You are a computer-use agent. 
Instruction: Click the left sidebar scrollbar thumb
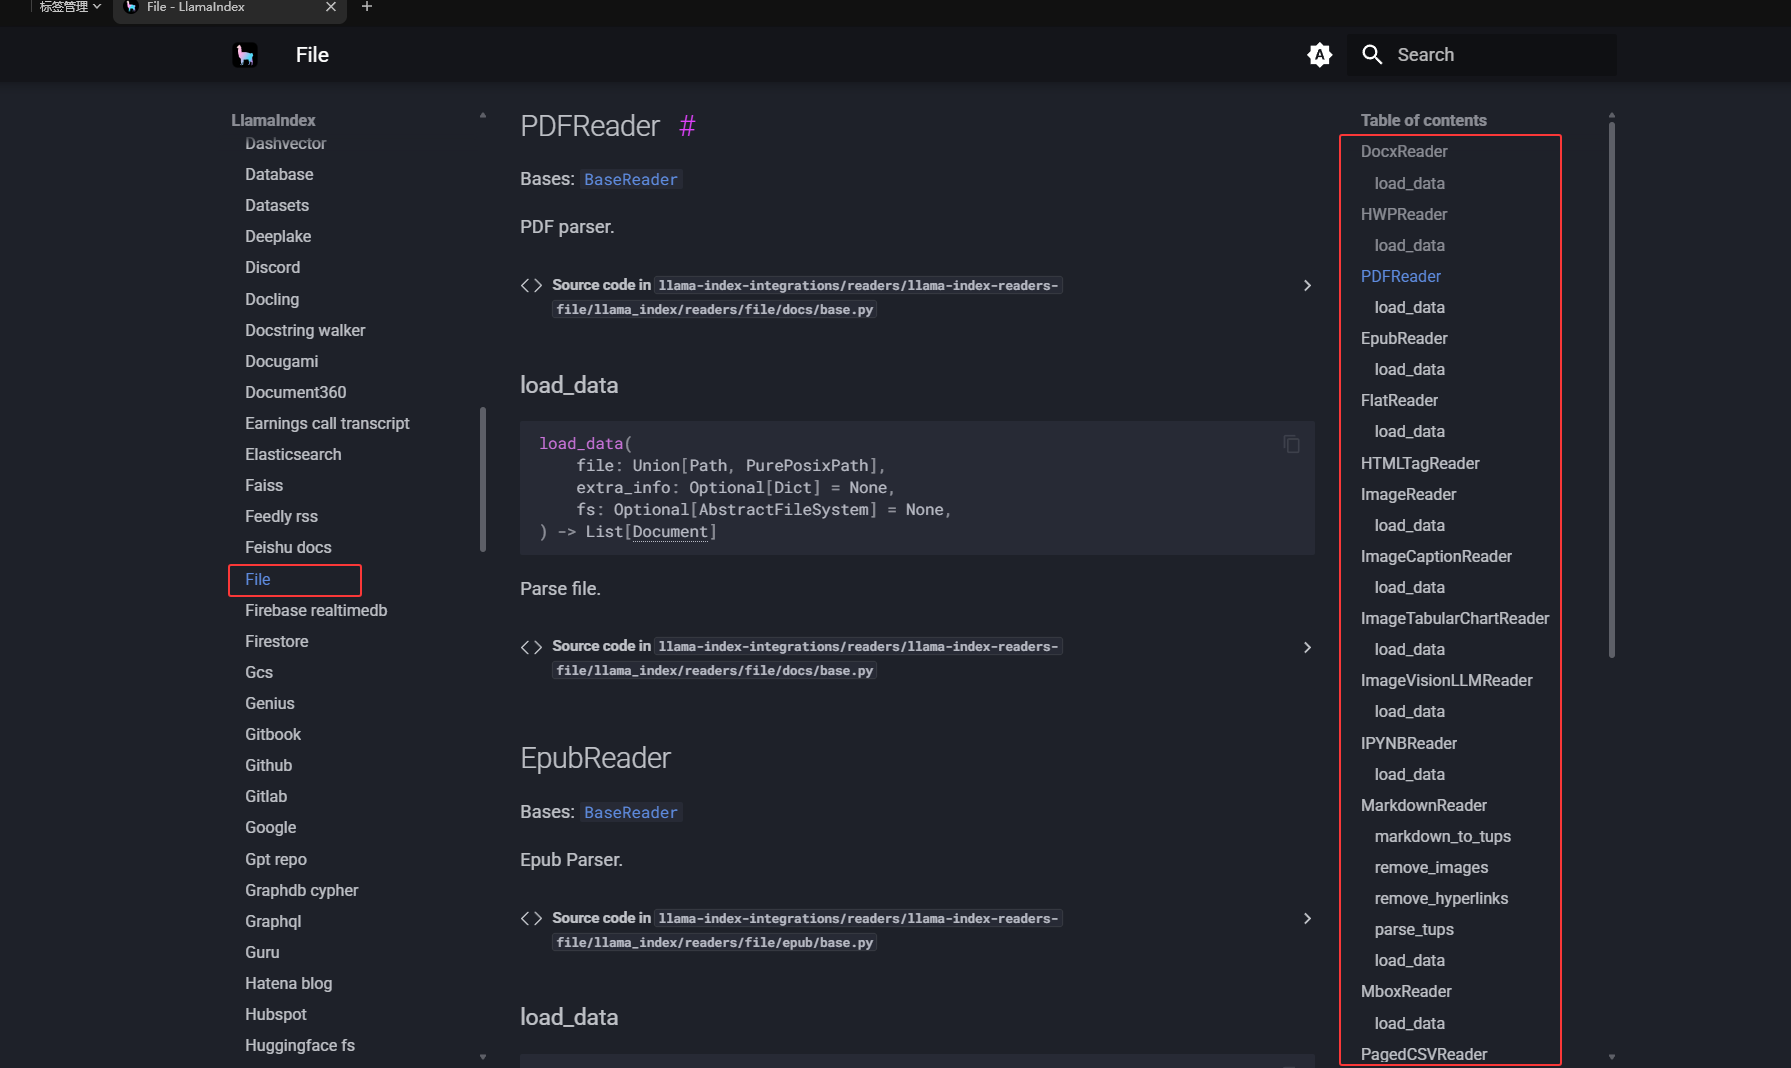pyautogui.click(x=483, y=480)
